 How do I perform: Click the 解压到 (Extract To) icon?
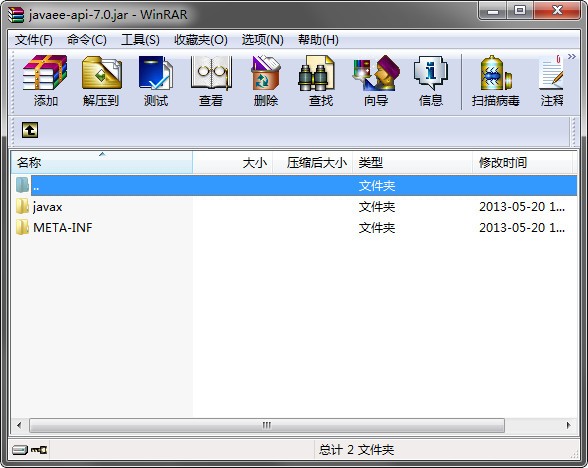[x=101, y=80]
